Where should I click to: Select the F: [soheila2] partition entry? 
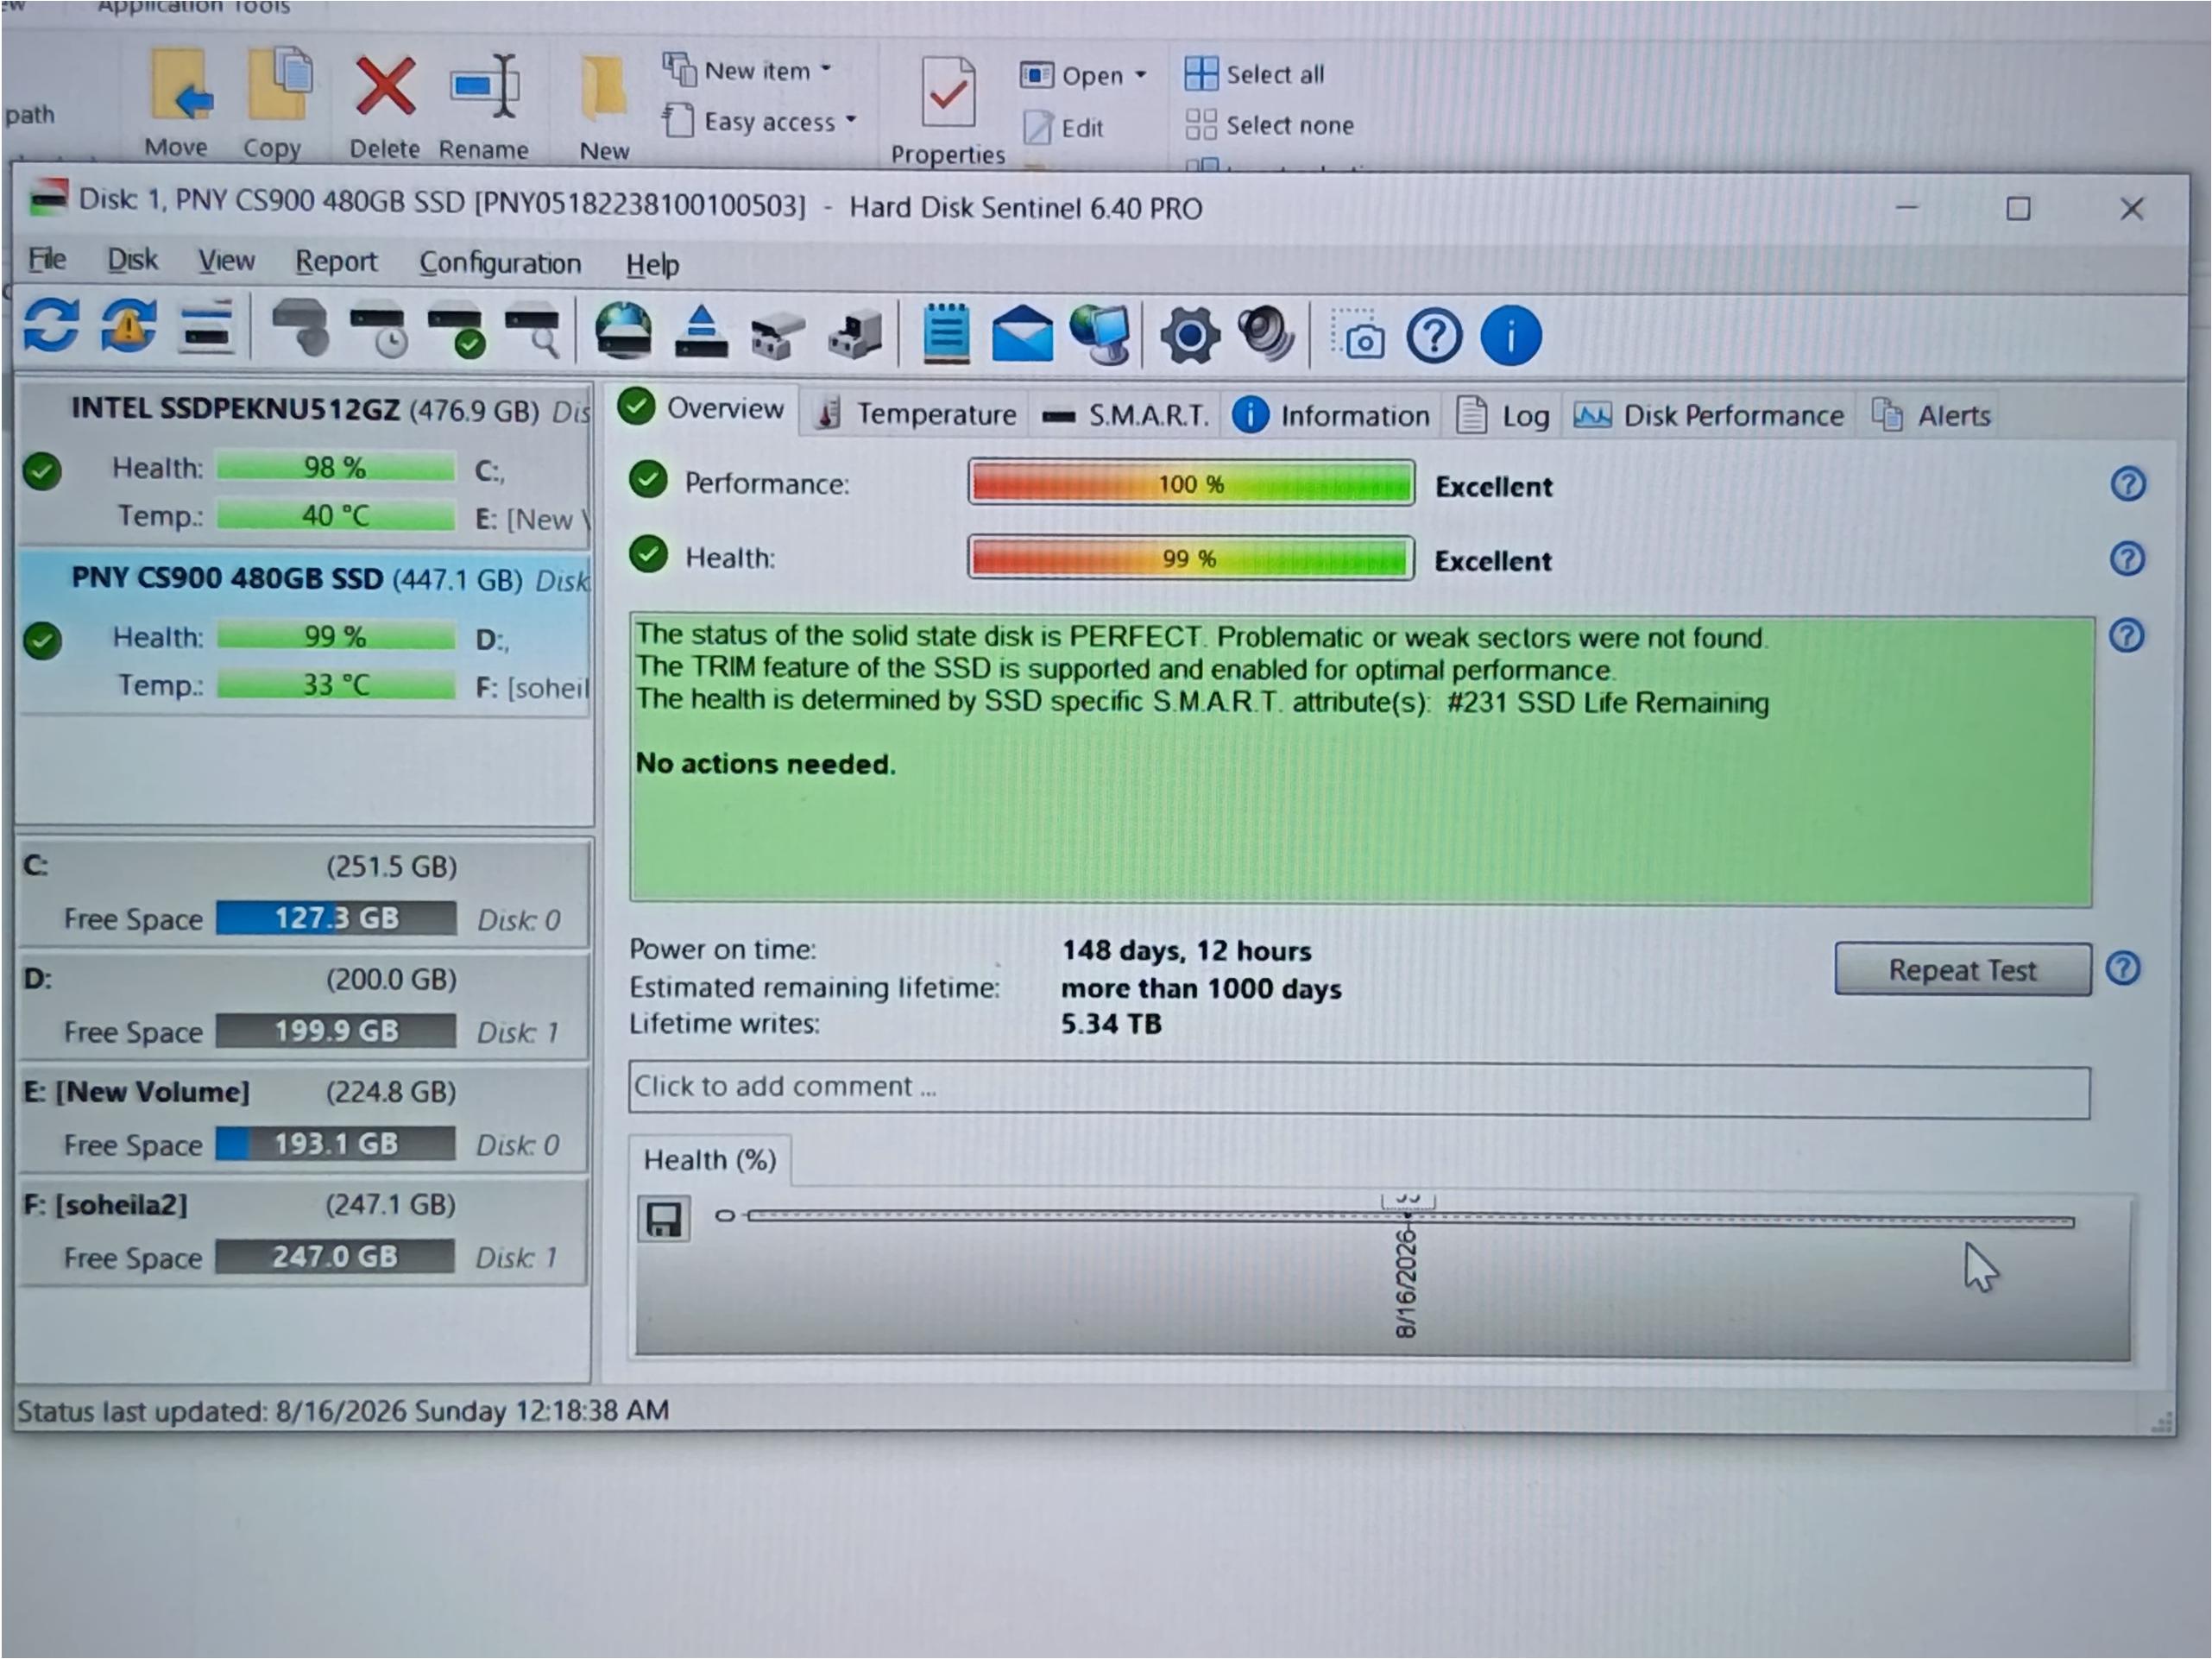[x=303, y=1232]
